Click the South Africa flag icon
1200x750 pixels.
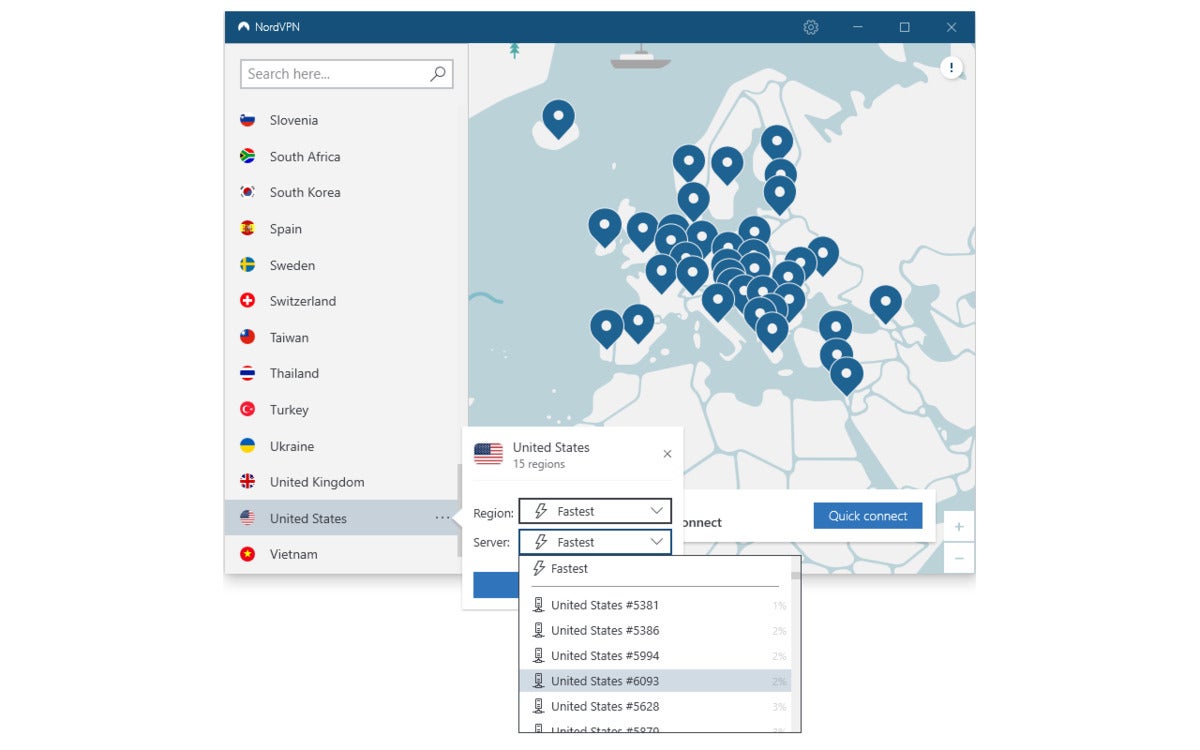[248, 156]
